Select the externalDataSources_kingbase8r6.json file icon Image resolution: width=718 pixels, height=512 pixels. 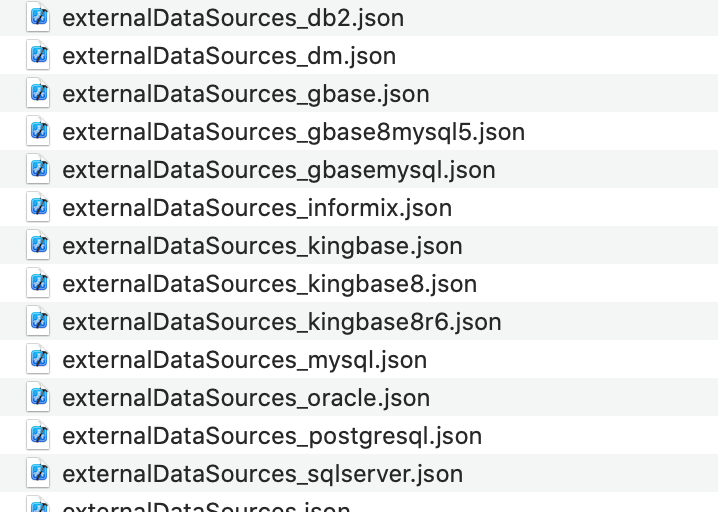(39, 321)
